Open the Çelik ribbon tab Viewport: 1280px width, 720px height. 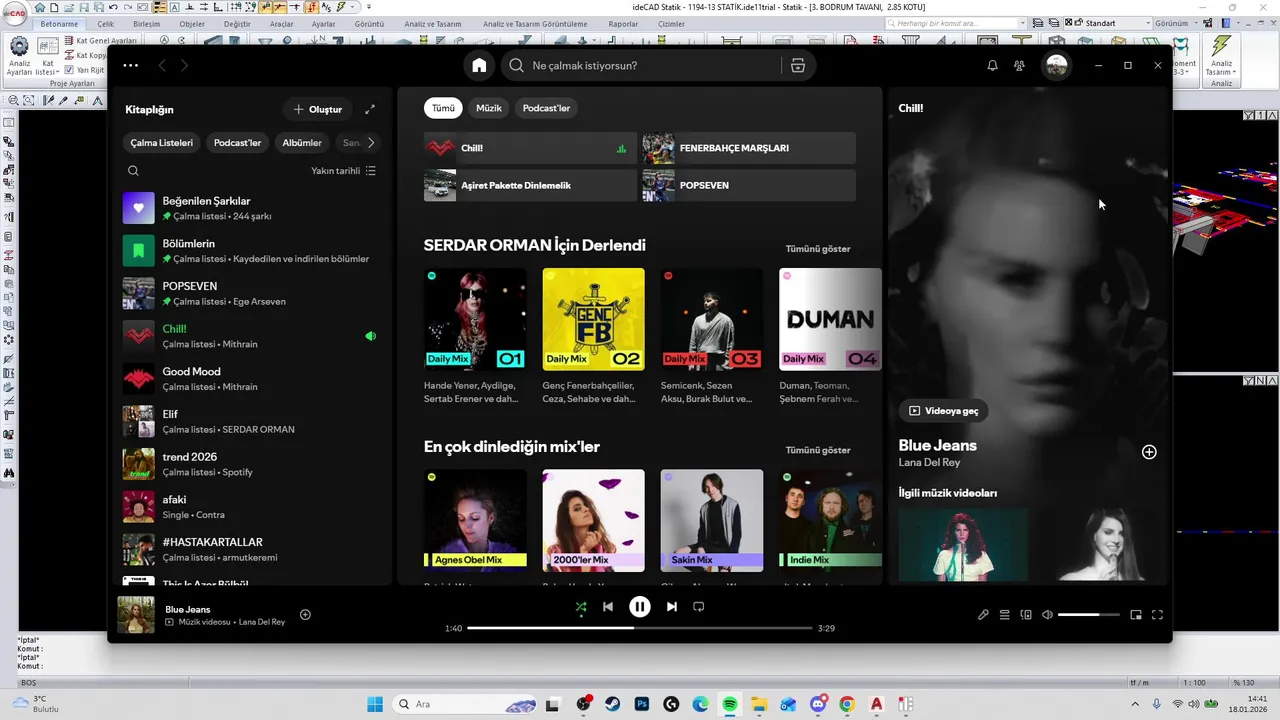(x=106, y=23)
